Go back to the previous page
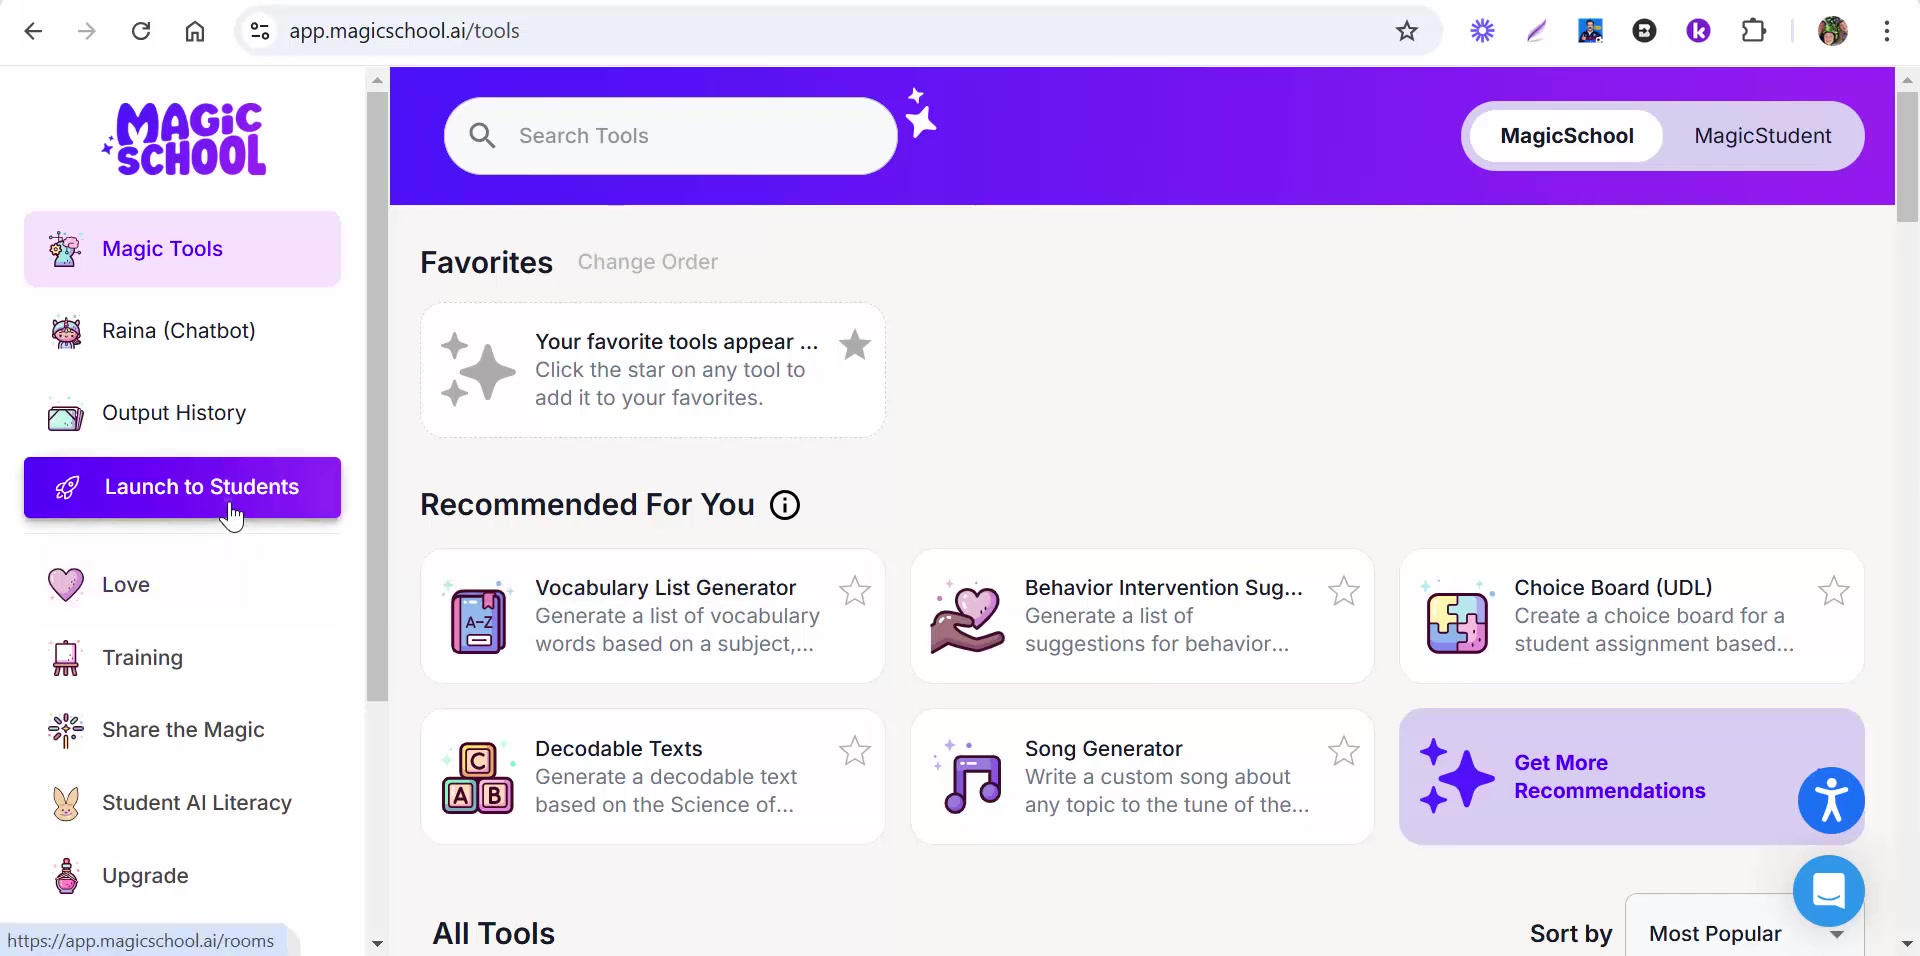The width and height of the screenshot is (1920, 956). [x=33, y=31]
